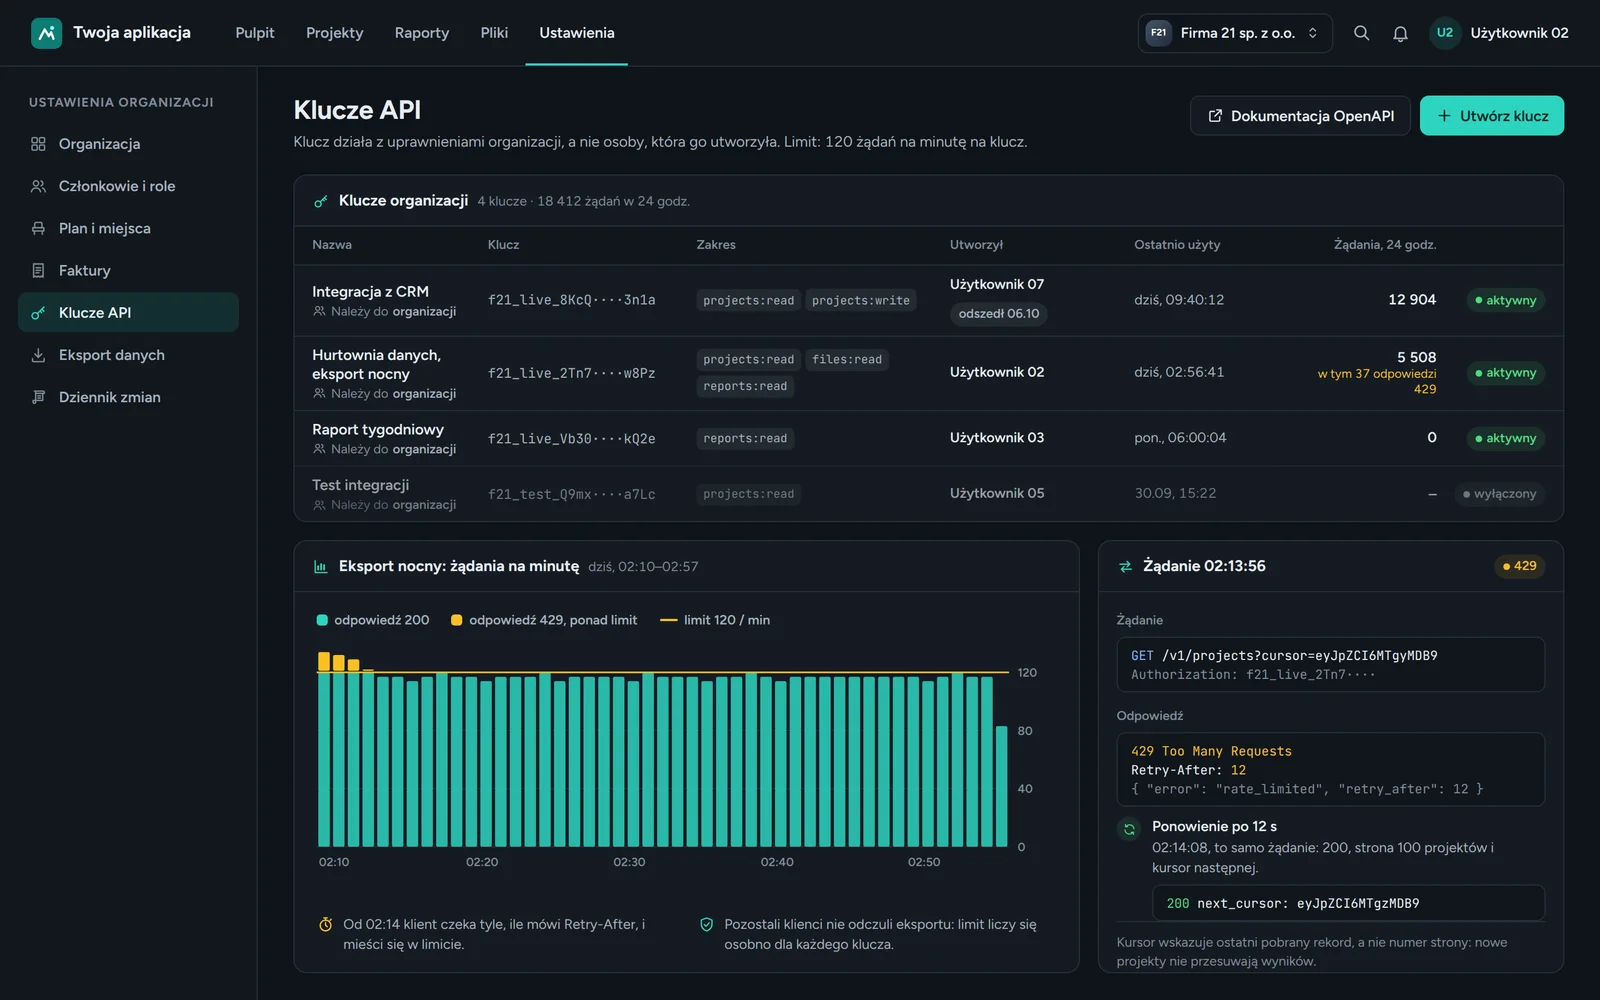Image resolution: width=1600 pixels, height=1000 pixels.
Task: Switch to the Raporty tab
Action: [422, 33]
